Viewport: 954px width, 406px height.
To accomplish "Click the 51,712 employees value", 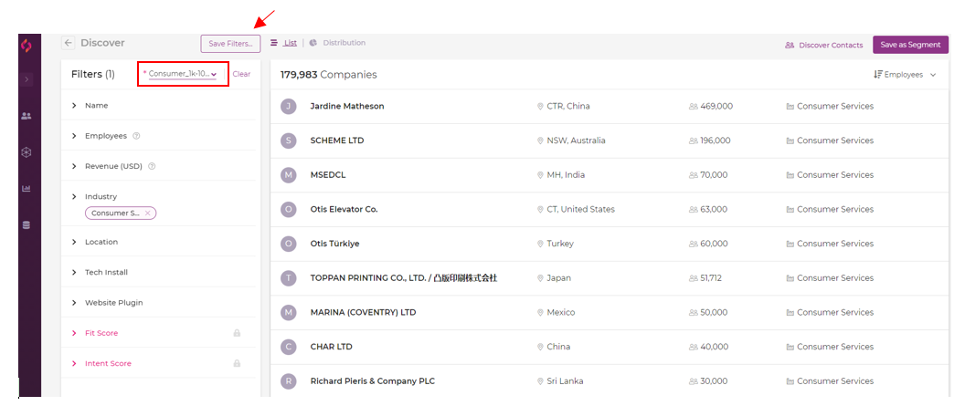I will tap(711, 278).
